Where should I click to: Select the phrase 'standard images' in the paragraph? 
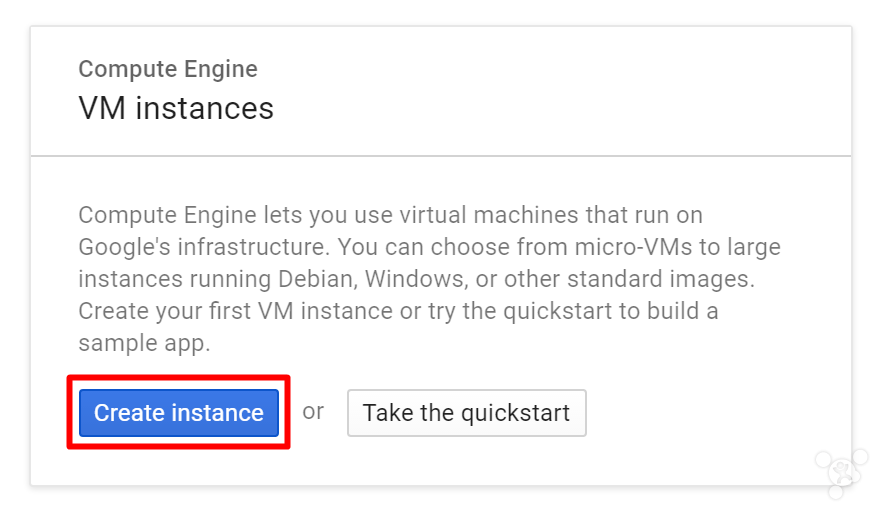point(658,279)
